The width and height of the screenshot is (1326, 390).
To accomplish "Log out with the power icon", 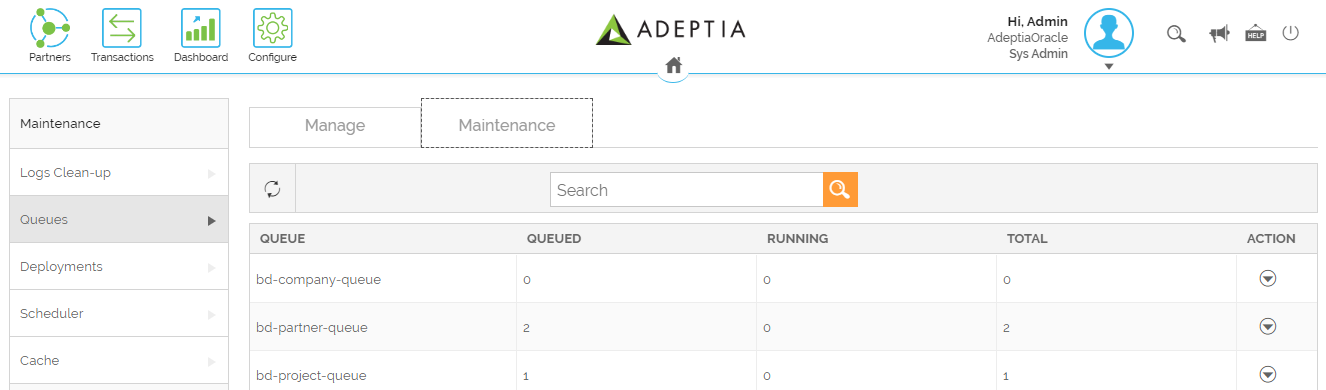I will (1290, 33).
